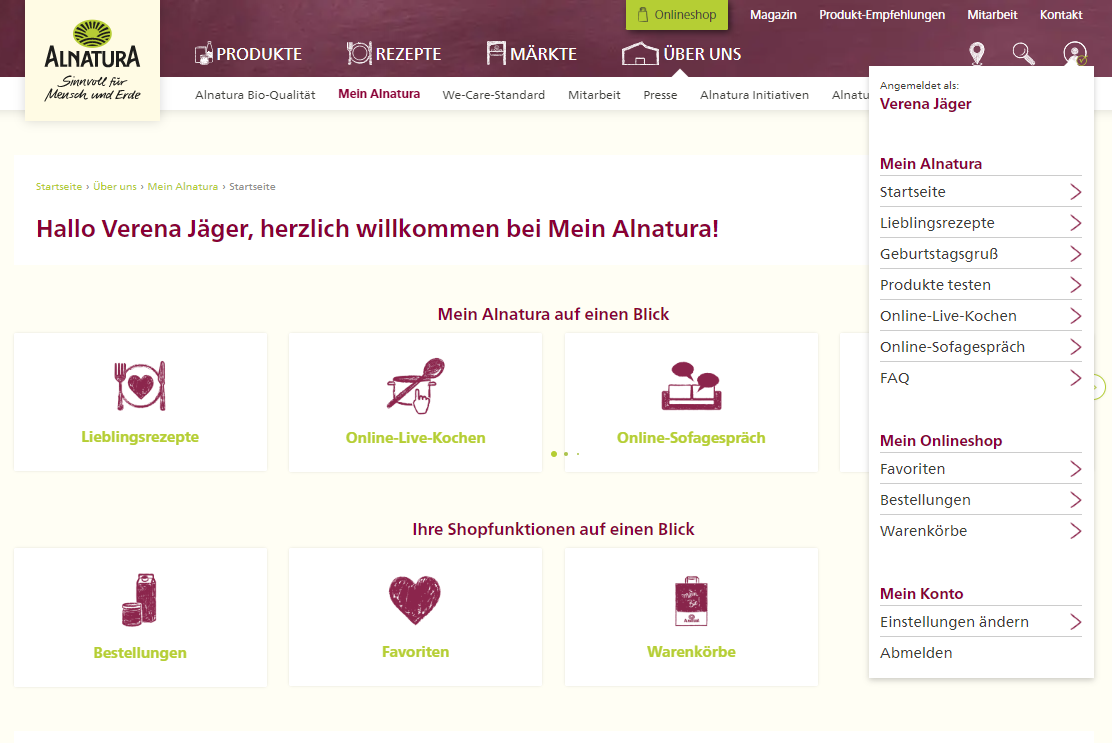Open Lieblingsrezepte card label

pyautogui.click(x=140, y=437)
